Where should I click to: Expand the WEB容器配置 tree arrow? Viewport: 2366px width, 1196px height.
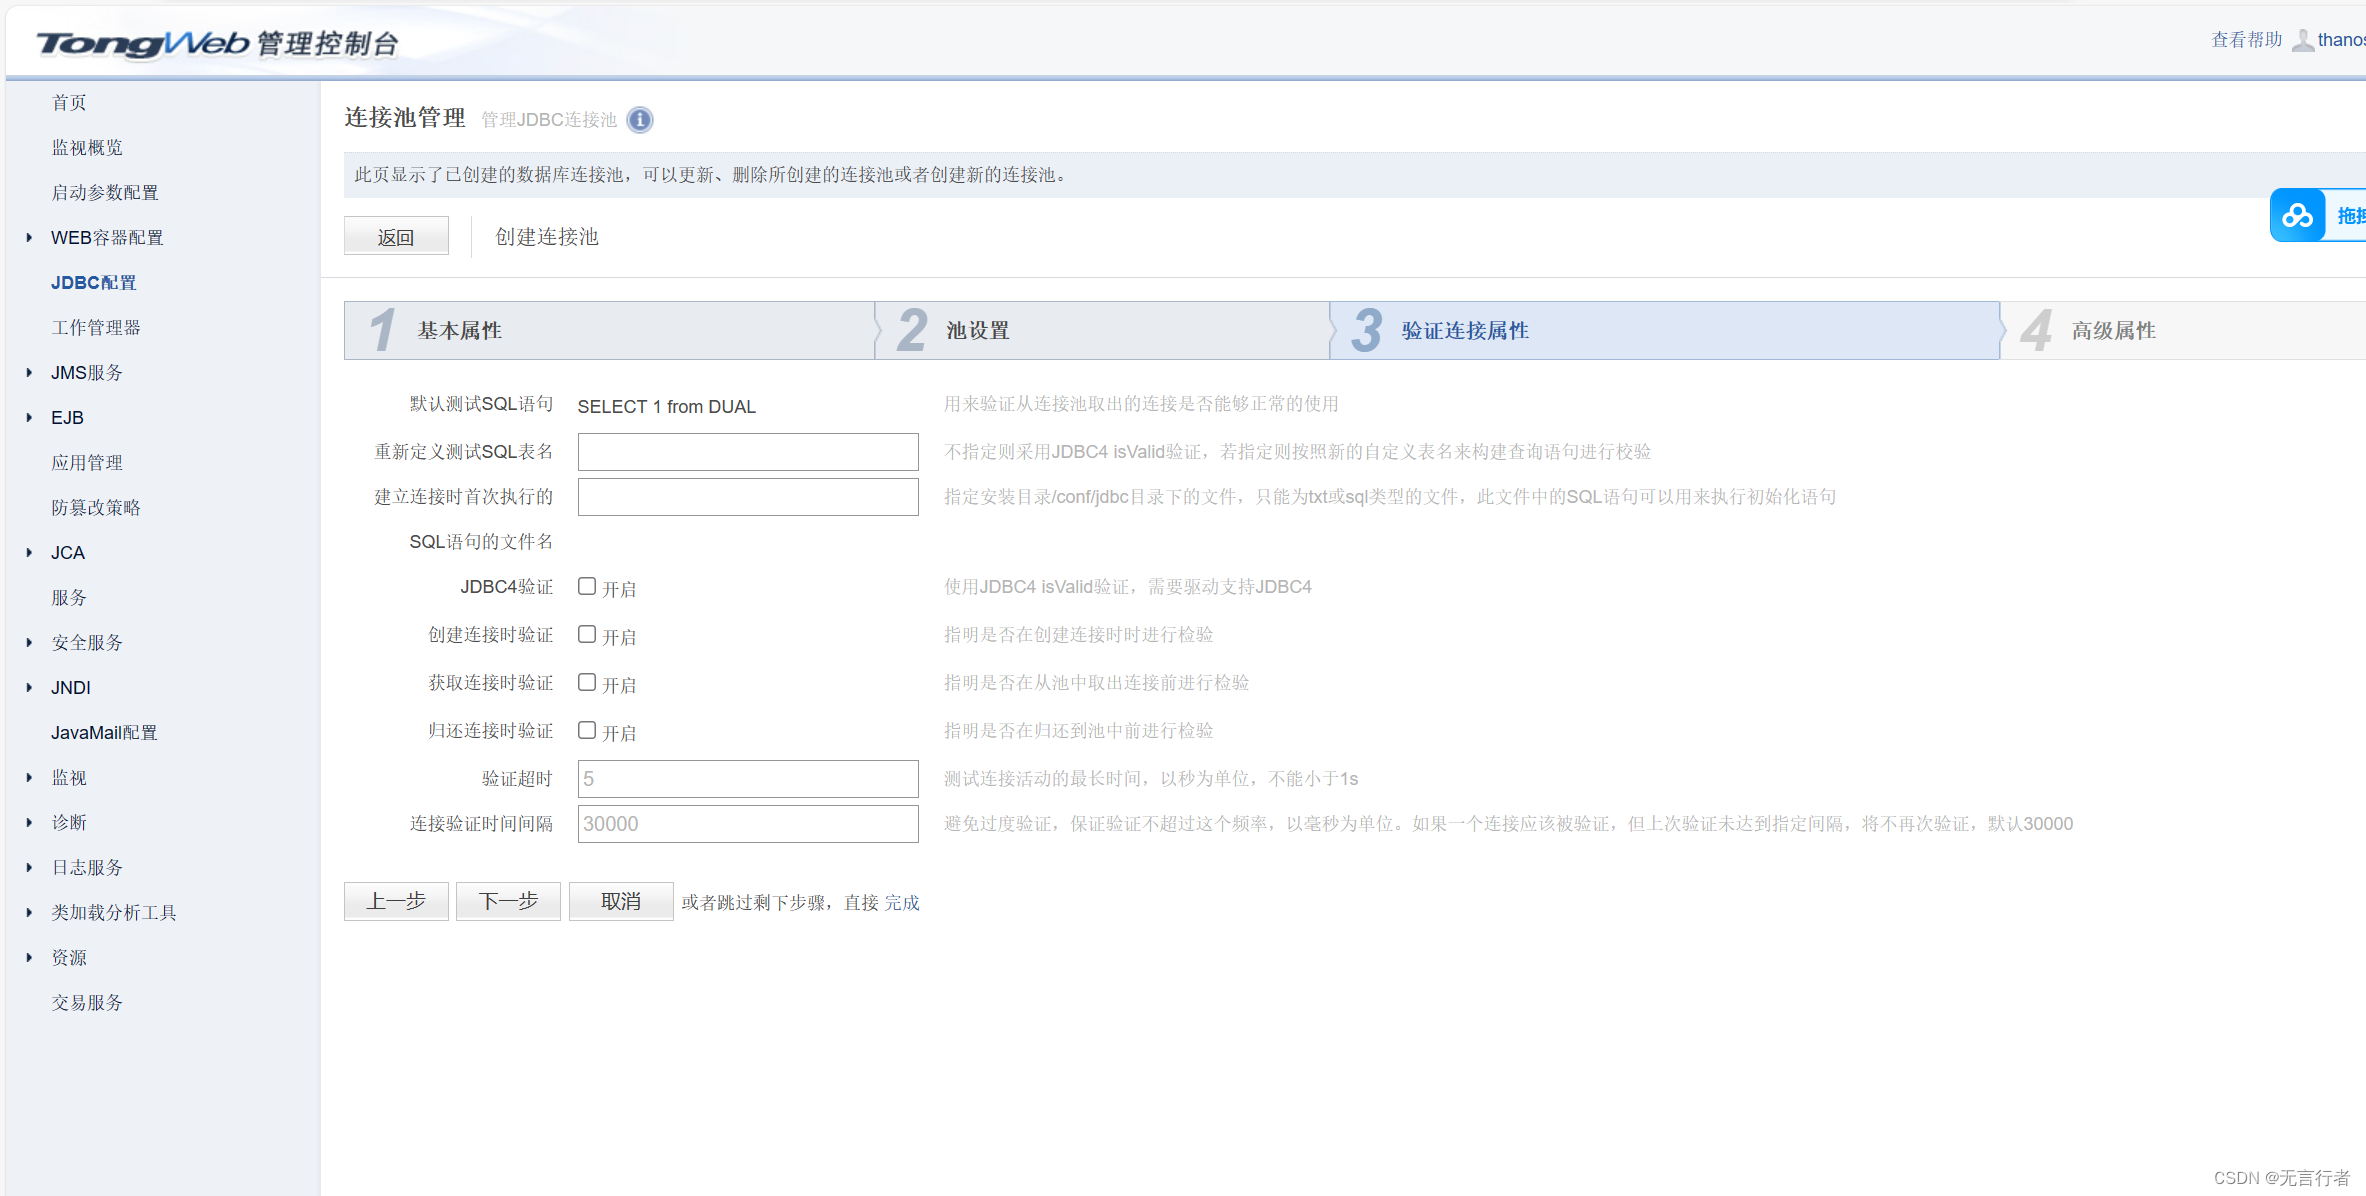(29, 238)
